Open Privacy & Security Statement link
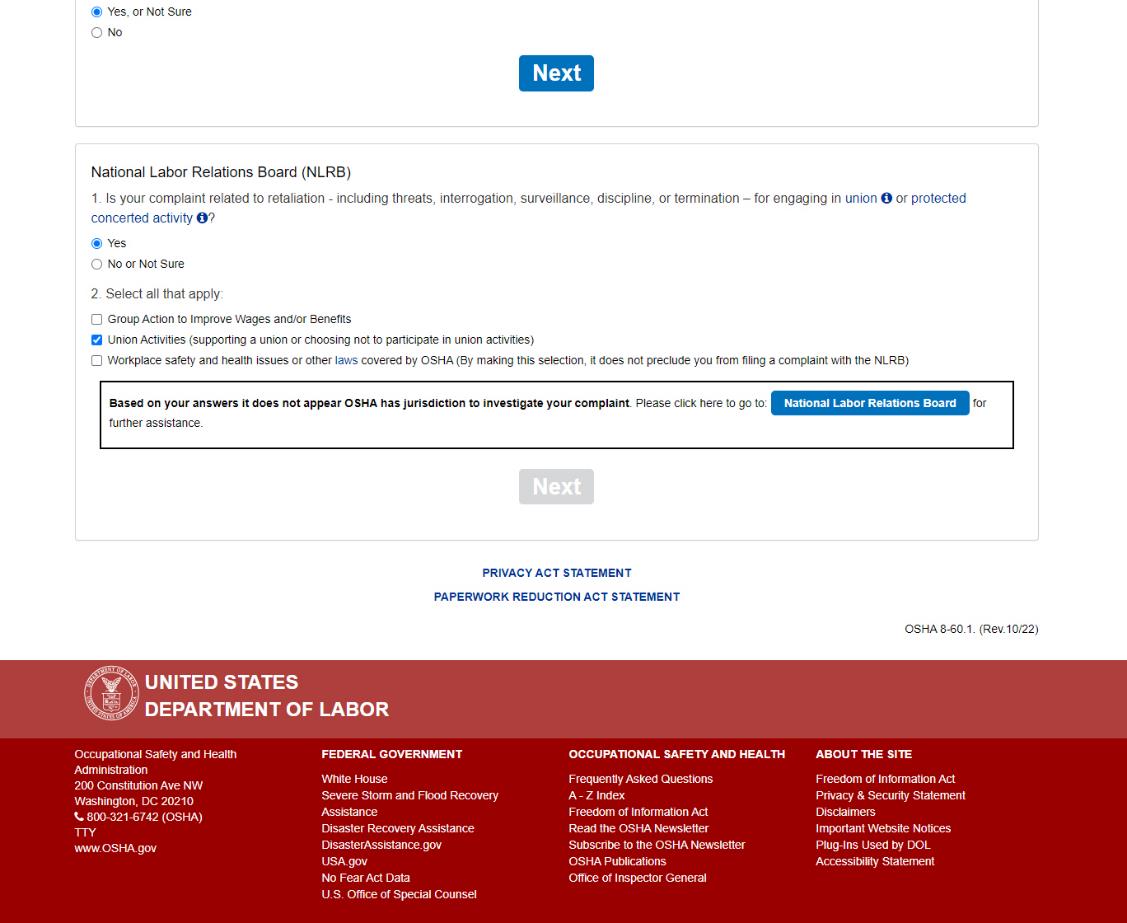This screenshot has width=1127, height=923. 890,796
